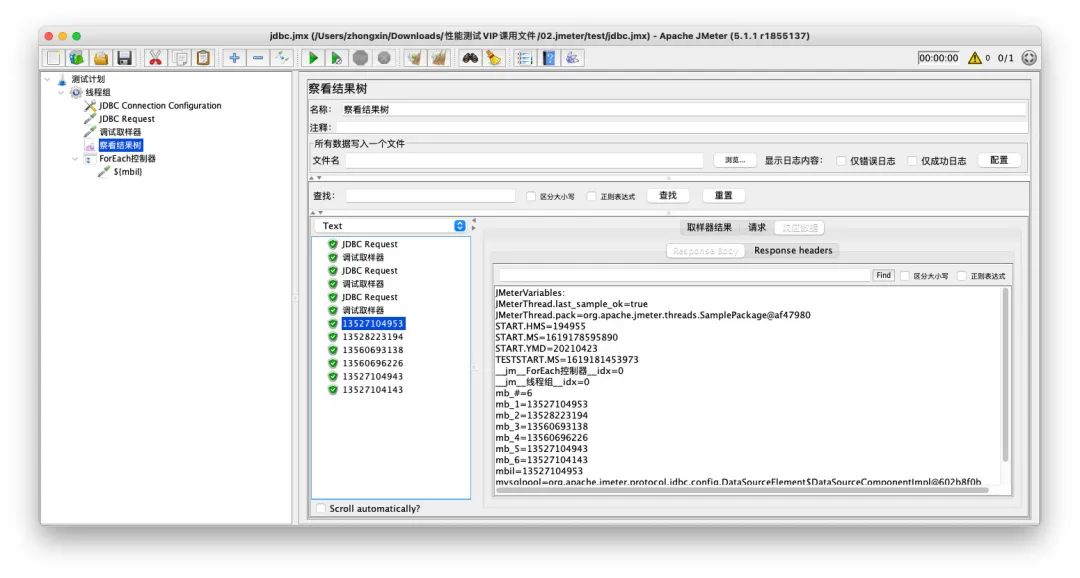This screenshot has width=1080, height=578.
Task: Click the Cut scissors icon
Action: (x=156, y=59)
